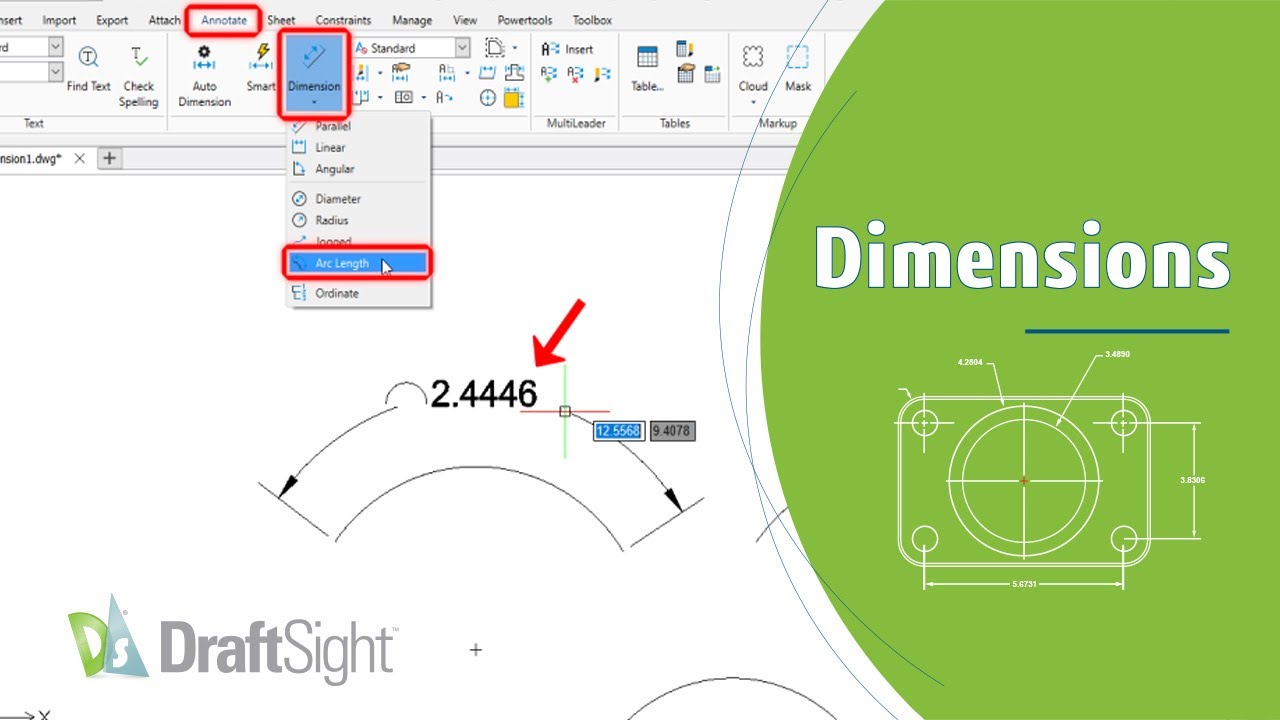Viewport: 1280px width, 720px height.
Task: Open the Annotate ribbon tab
Action: (223, 20)
